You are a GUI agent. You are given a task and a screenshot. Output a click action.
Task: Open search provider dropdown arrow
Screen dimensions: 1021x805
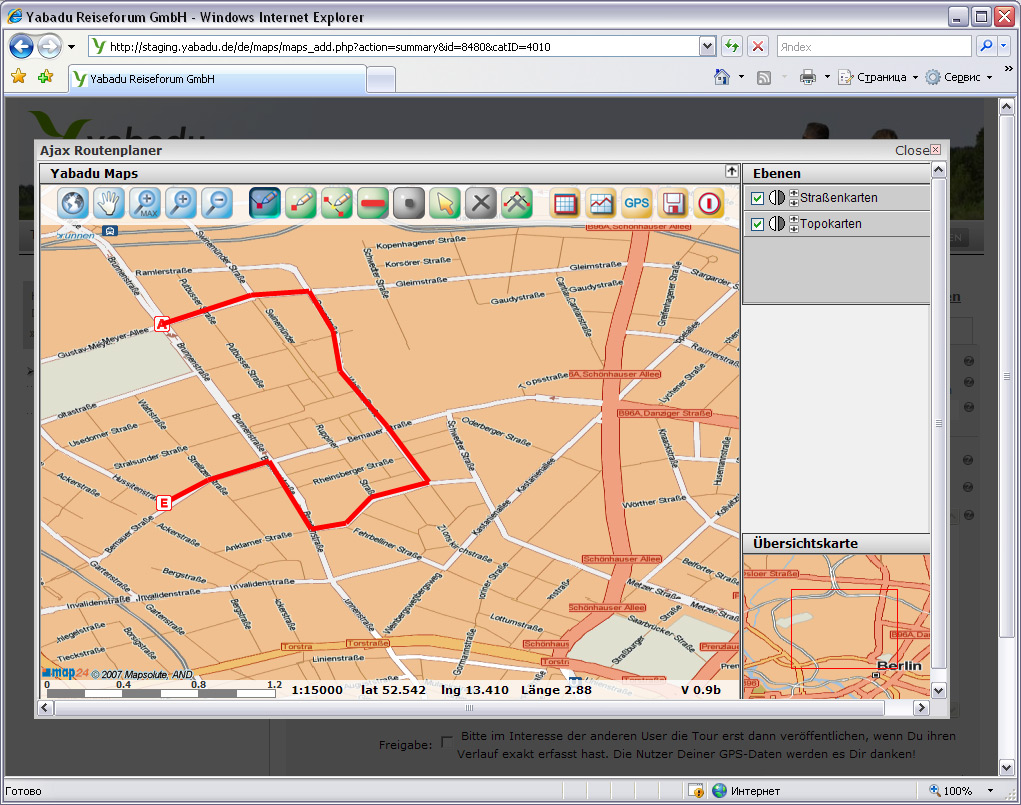click(x=1003, y=46)
